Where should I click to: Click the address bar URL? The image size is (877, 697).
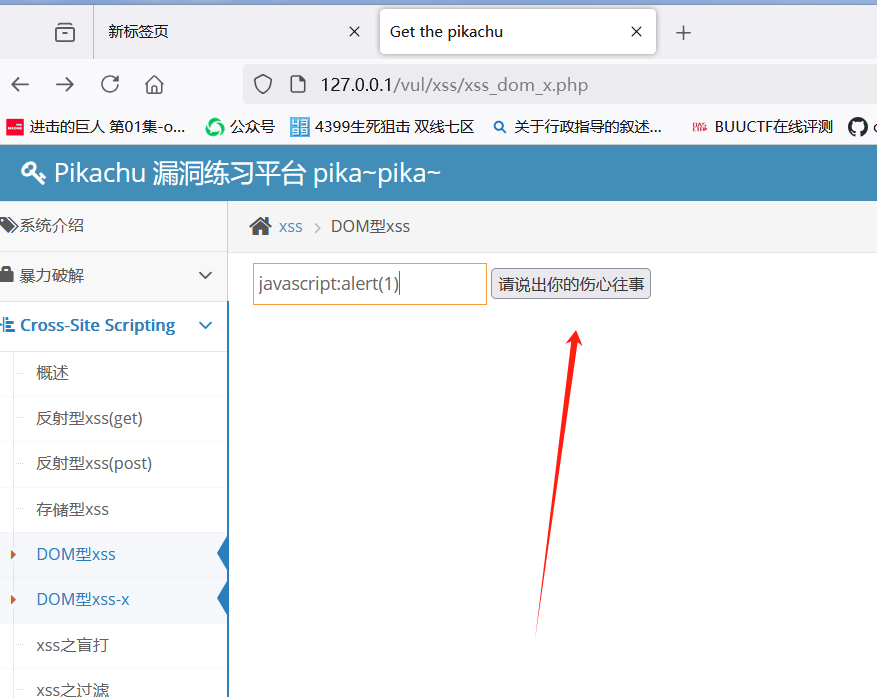(454, 85)
